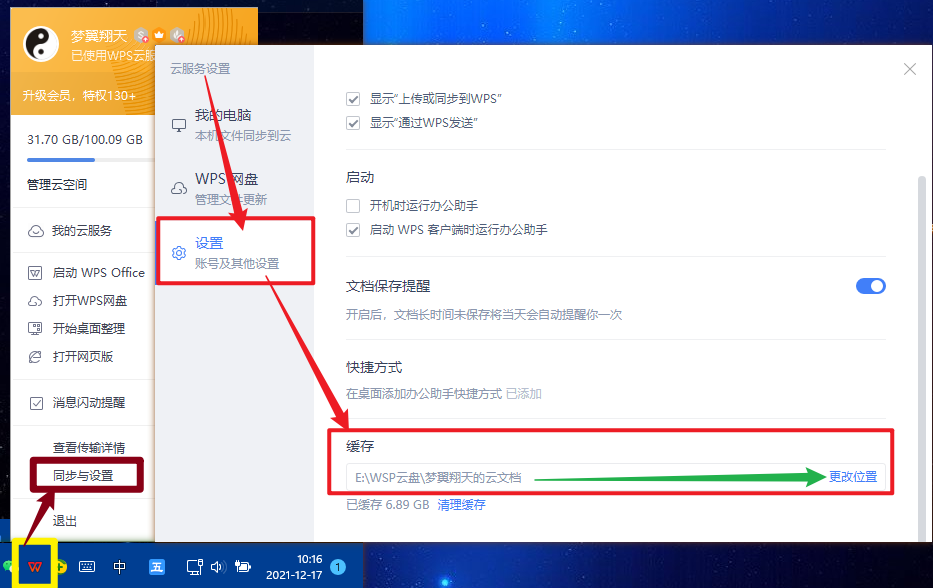The image size is (933, 588).
Task: Click the touch keyboard tray icon
Action: [x=87, y=567]
